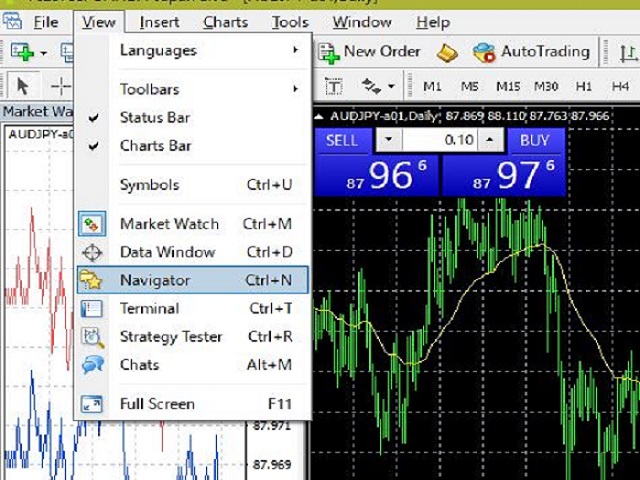Switch to H4 timeframe
The image size is (640, 480).
(620, 87)
